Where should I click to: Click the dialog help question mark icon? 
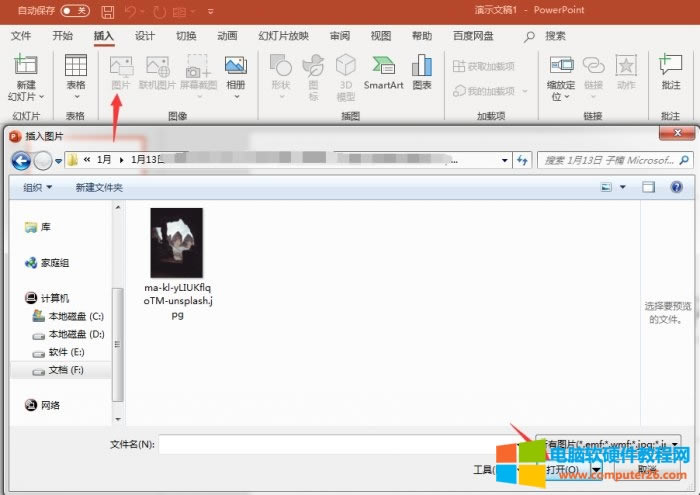(676, 187)
